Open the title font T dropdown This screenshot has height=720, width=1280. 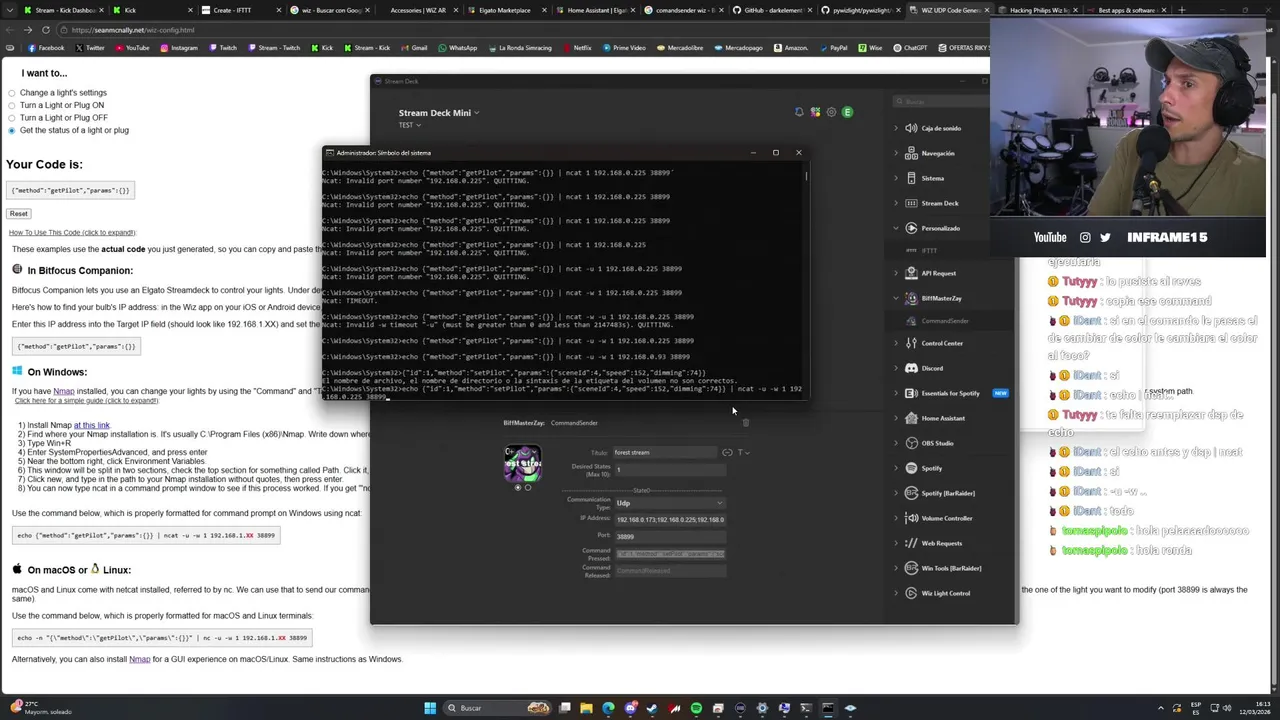743,452
